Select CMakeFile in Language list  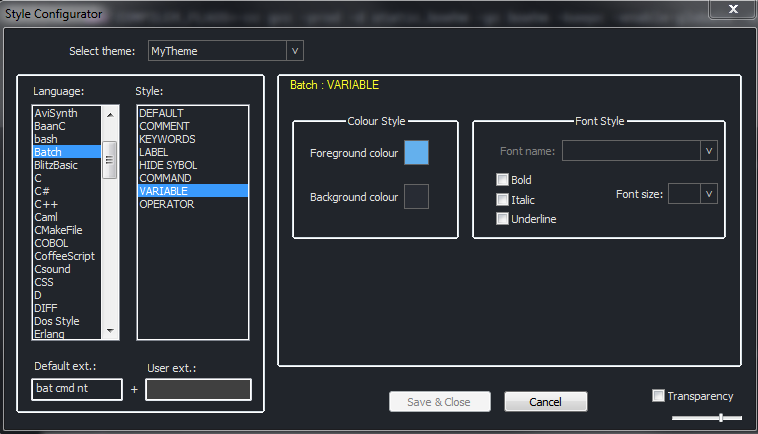[x=67, y=231]
